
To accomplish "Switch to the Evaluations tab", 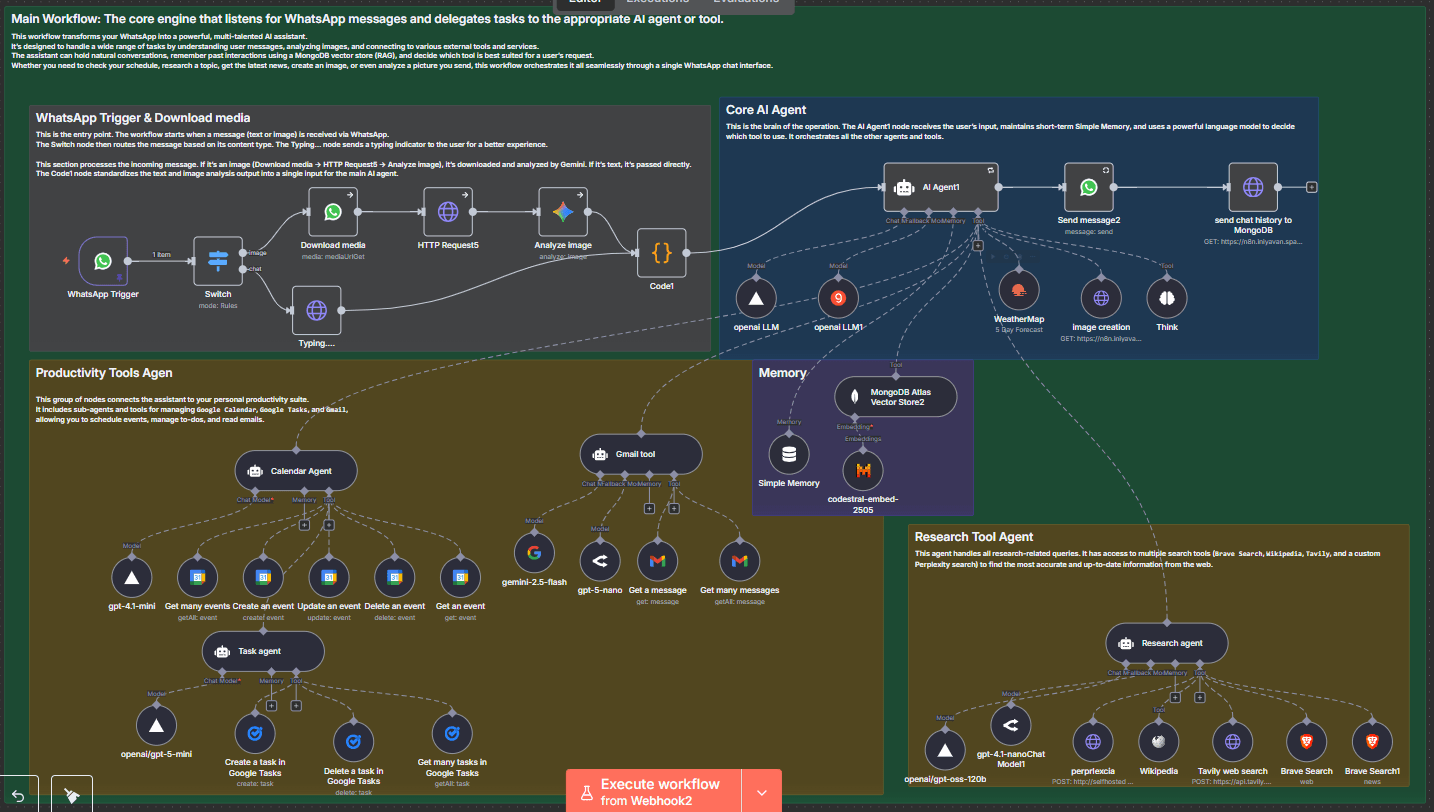I will coord(745,2).
